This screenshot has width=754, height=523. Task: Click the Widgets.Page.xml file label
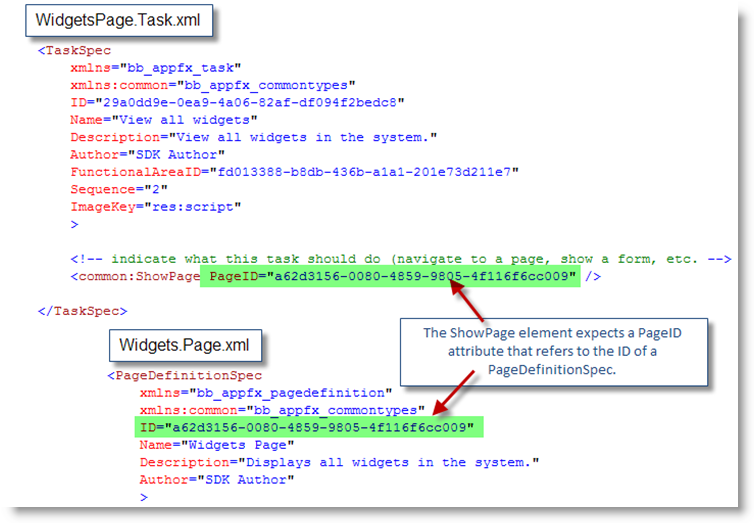(x=185, y=346)
